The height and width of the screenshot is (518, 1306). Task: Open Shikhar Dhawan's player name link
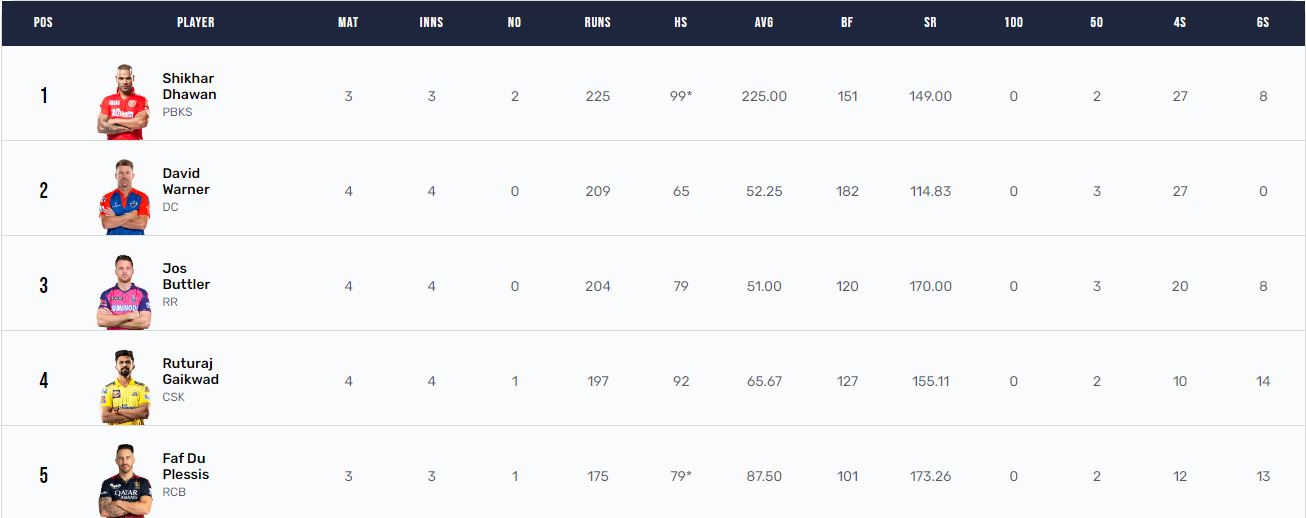tap(189, 86)
